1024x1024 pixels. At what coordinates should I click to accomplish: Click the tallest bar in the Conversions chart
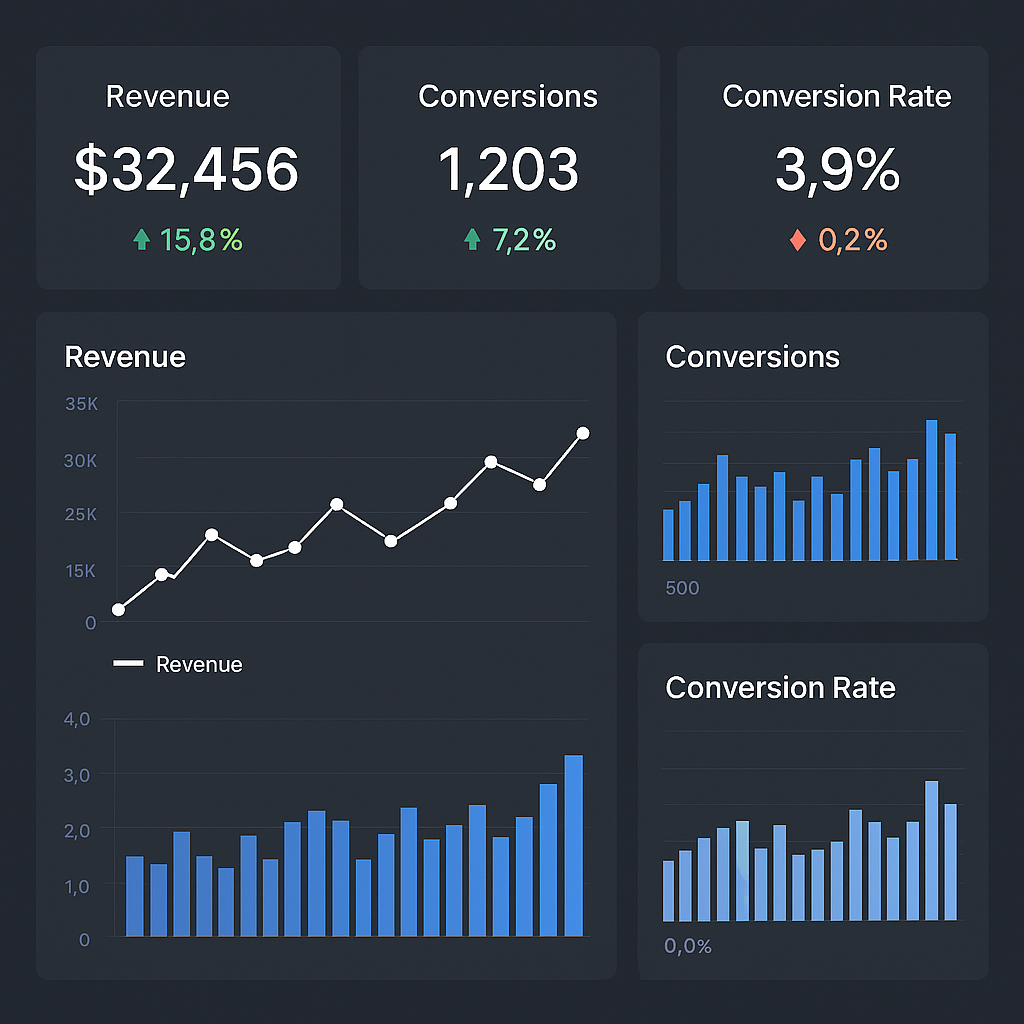point(931,490)
